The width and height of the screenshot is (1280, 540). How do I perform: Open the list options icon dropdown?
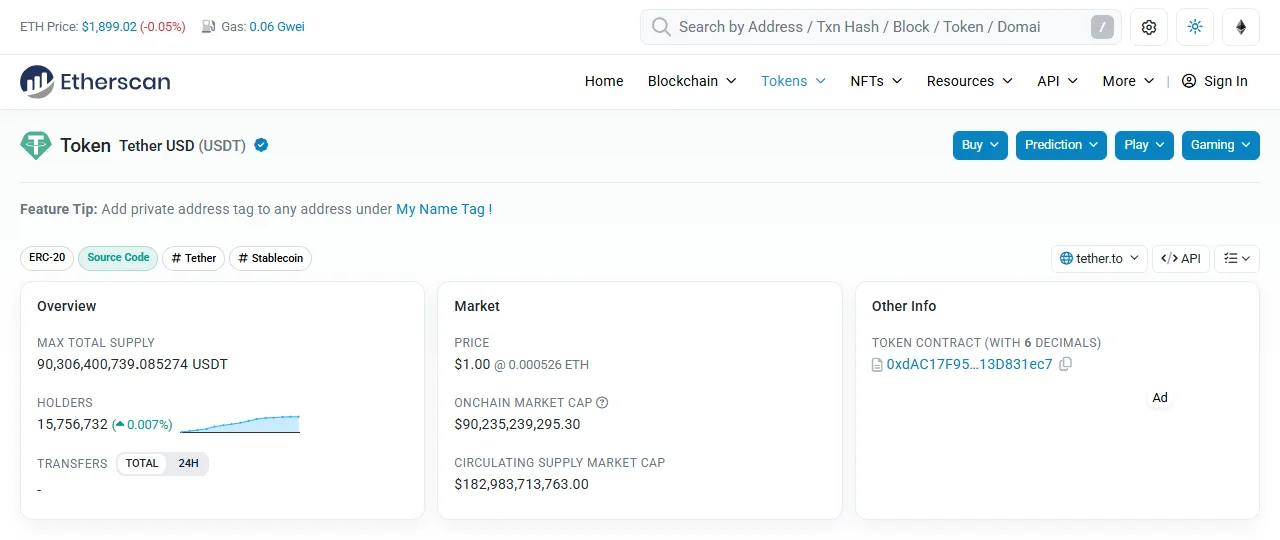point(1237,258)
